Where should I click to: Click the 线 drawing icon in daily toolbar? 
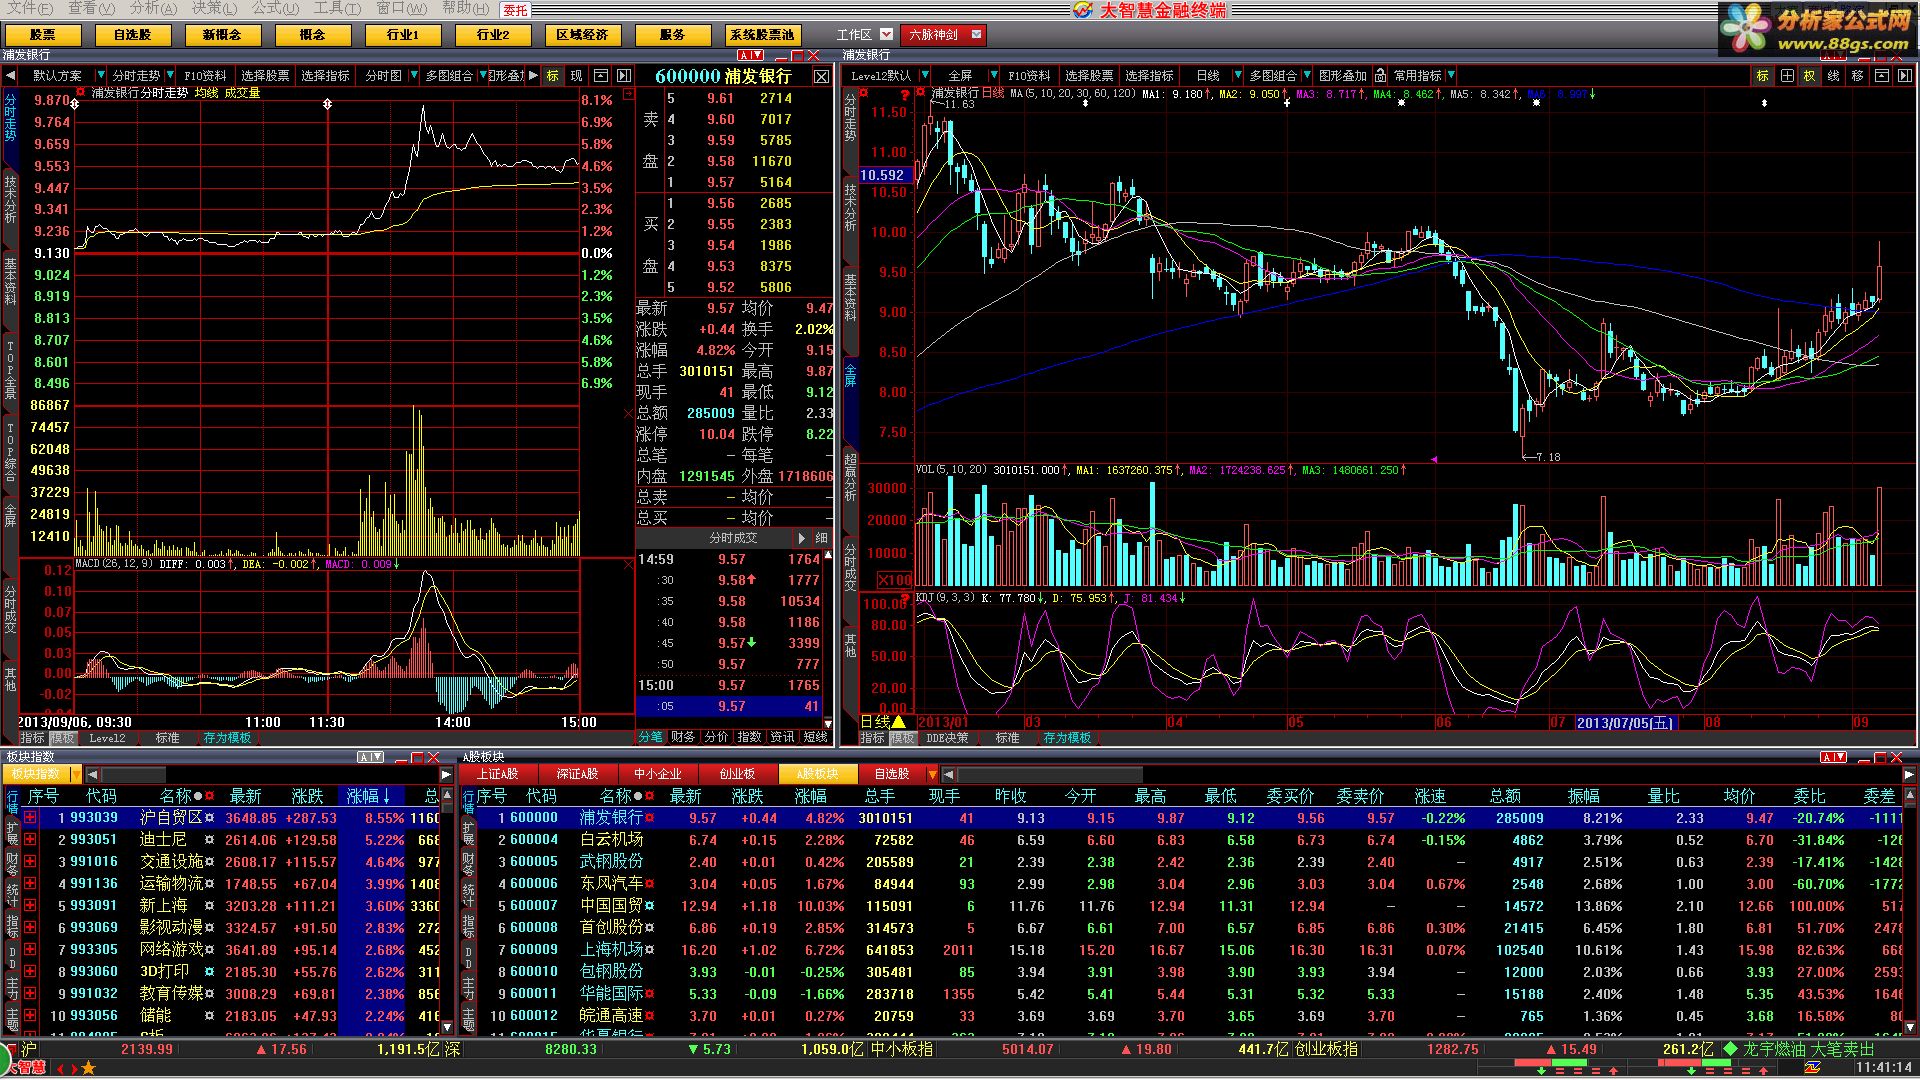1833,76
